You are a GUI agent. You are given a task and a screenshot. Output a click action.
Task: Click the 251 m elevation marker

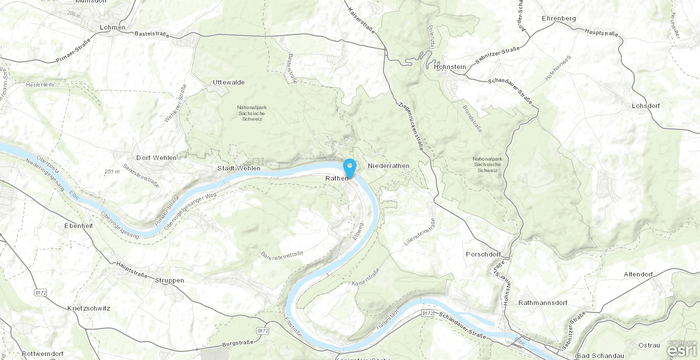[x=113, y=172]
